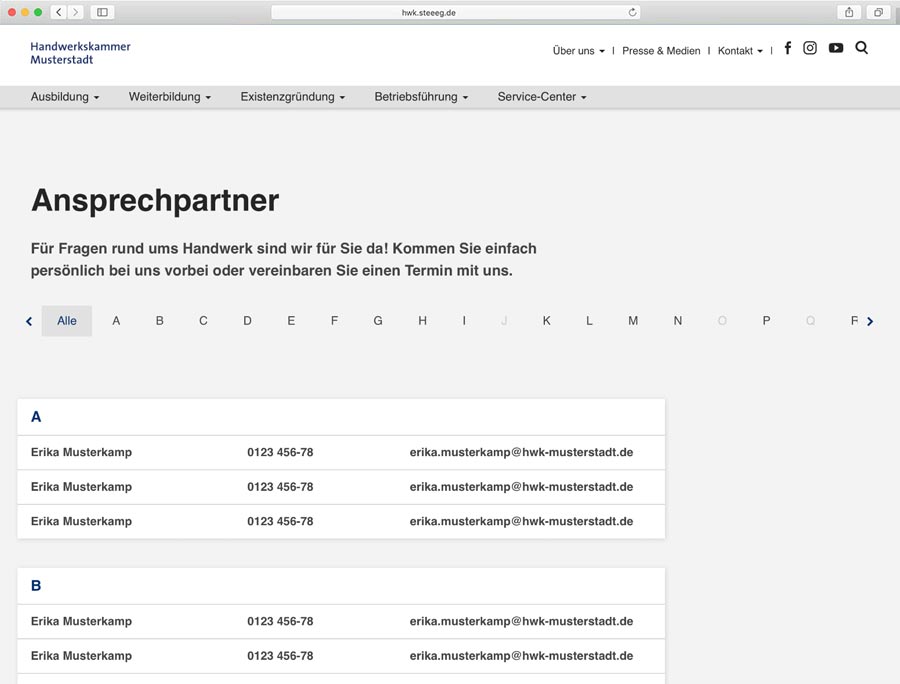Click the Safari share icon
900x684 pixels.
click(x=849, y=12)
